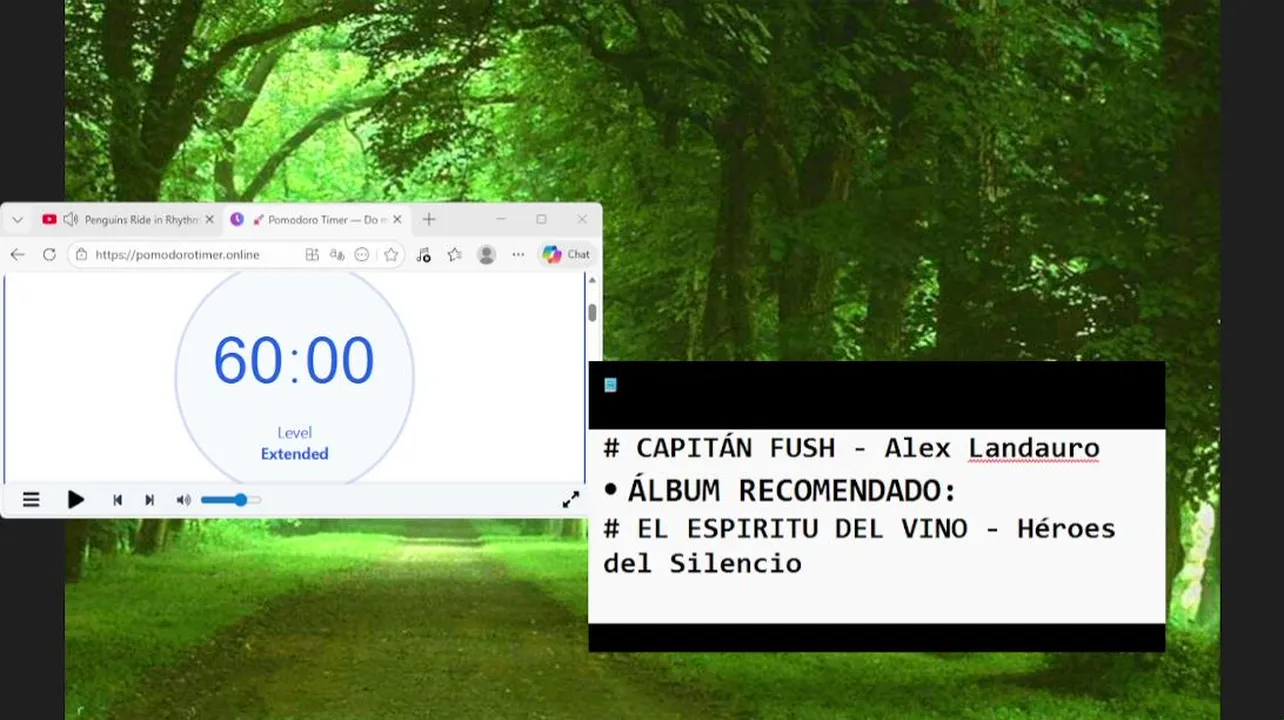Skip to next timer session
This screenshot has width=1284, height=720.
[149, 500]
